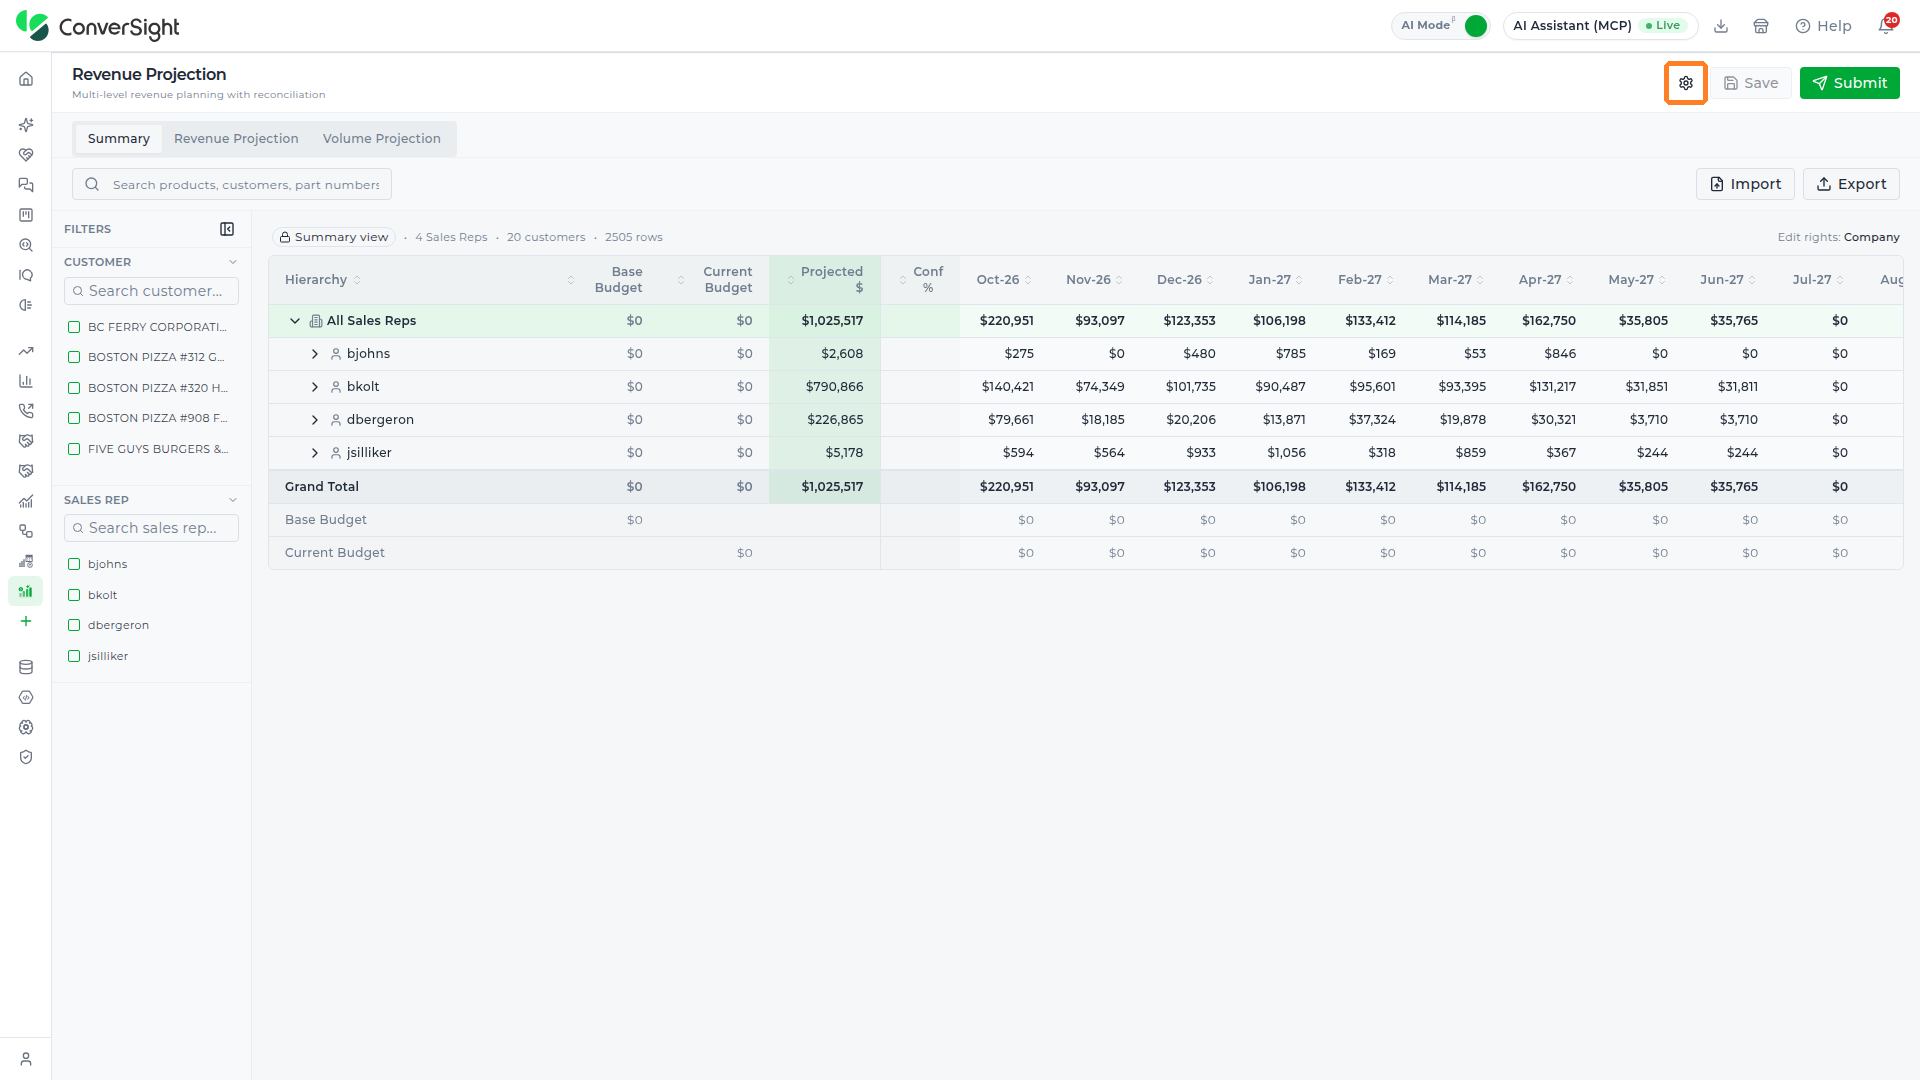Focus the Search customer filter field
The image size is (1920, 1080).
(151, 291)
